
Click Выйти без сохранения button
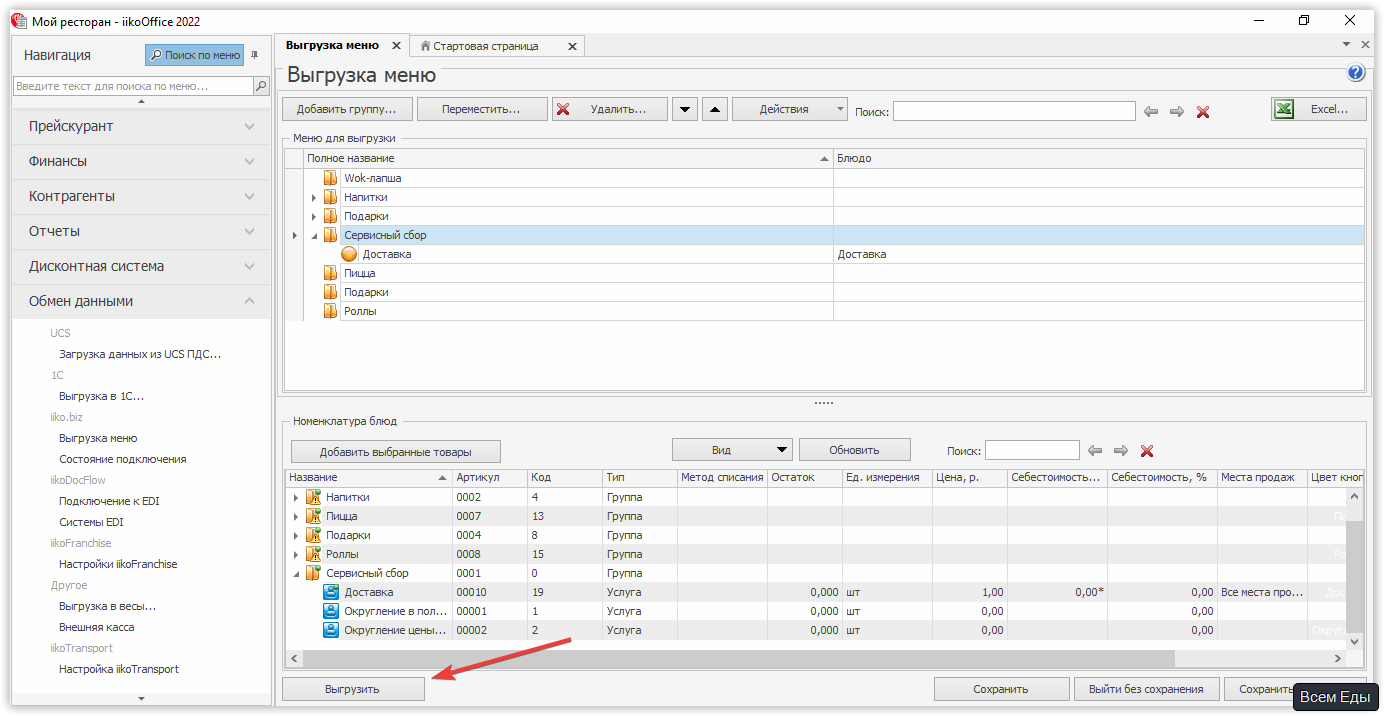1148,689
